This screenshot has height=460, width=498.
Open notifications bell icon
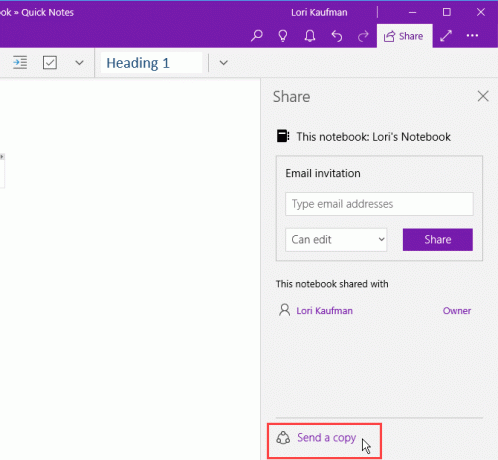click(x=310, y=36)
